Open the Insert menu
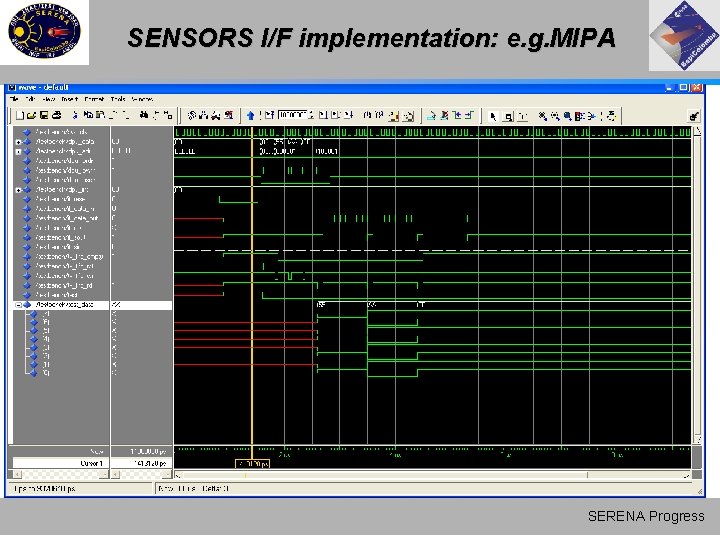Viewport: 720px width, 540px height. pyautogui.click(x=70, y=99)
